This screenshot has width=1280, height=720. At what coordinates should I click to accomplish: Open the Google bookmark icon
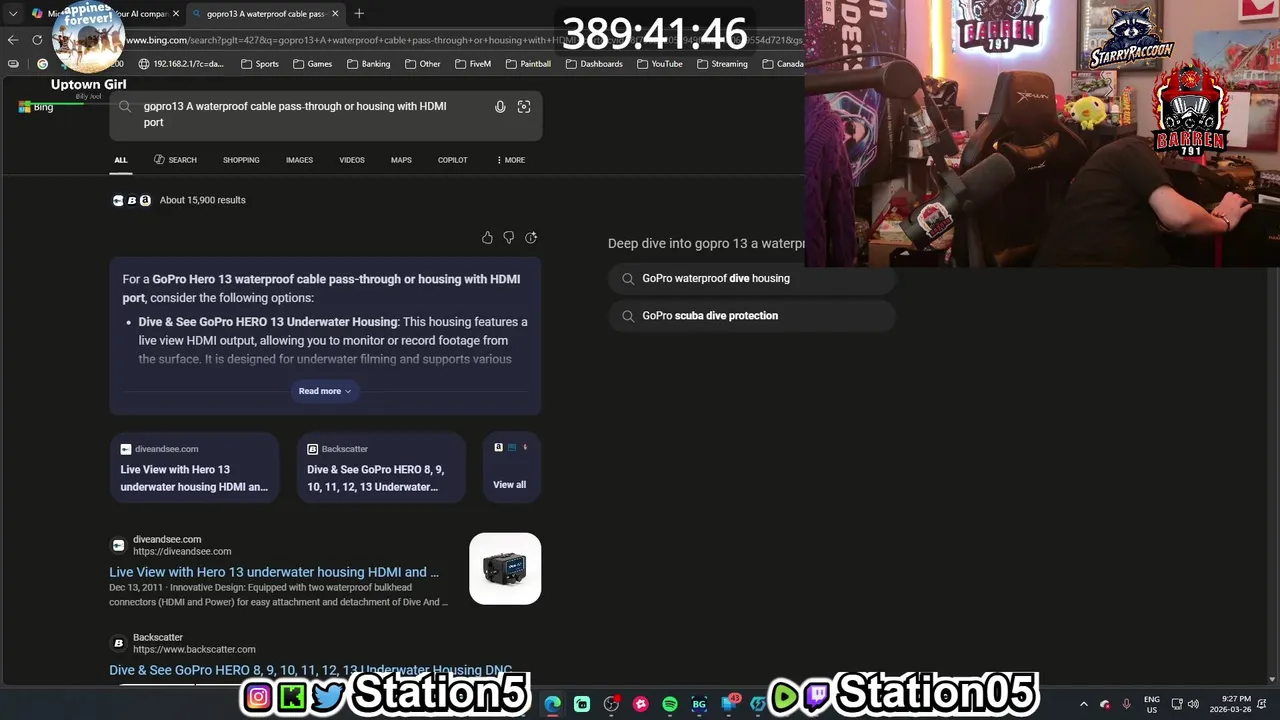point(42,64)
